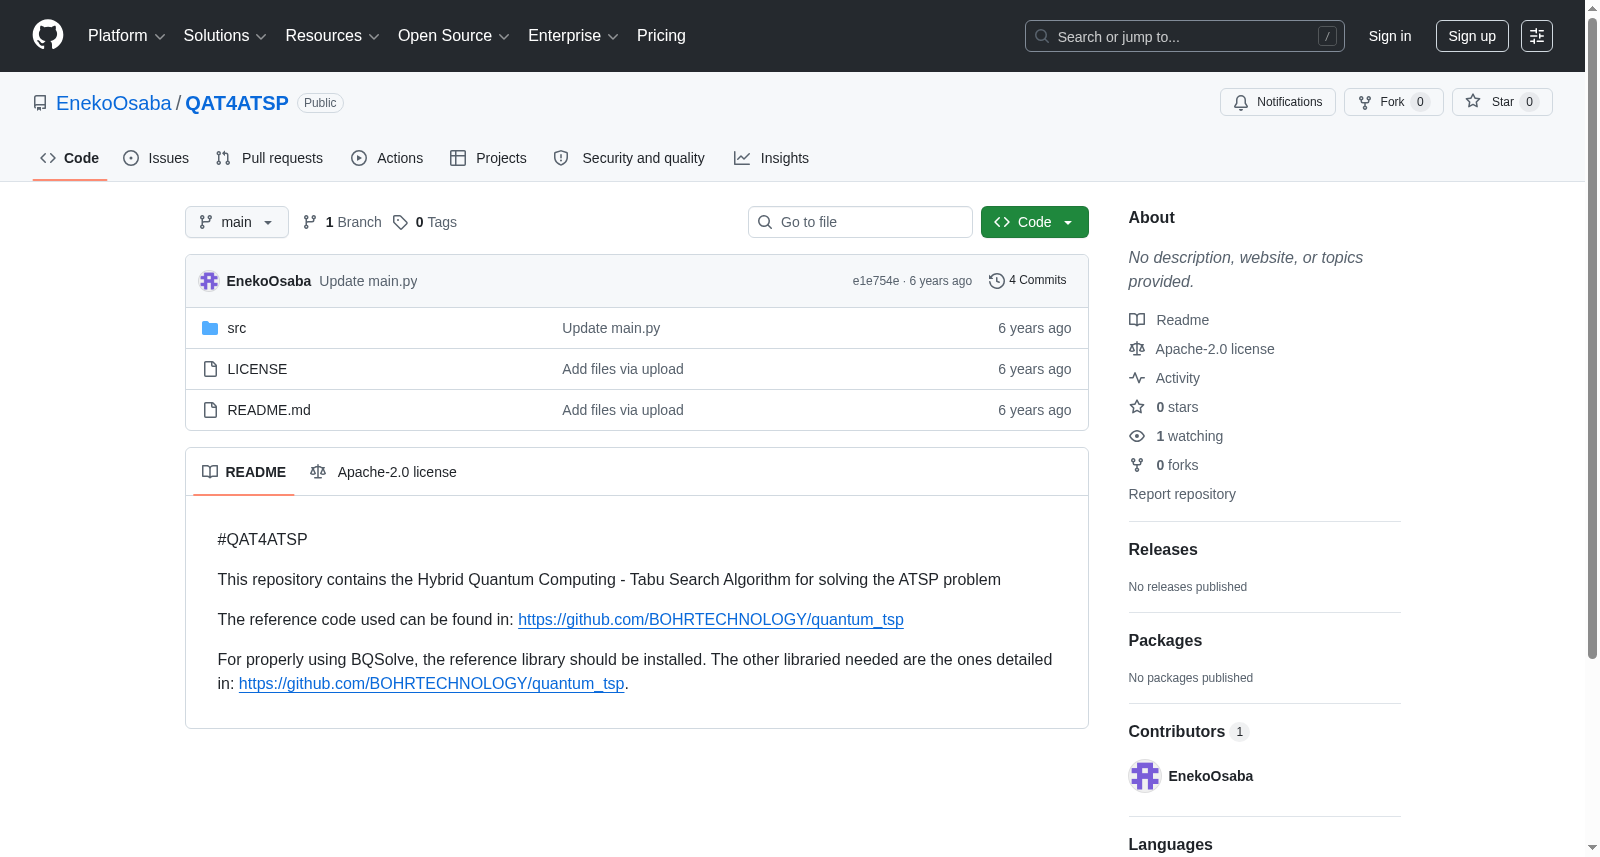Click the Report repository link
The height and width of the screenshot is (857, 1600).
point(1182,494)
